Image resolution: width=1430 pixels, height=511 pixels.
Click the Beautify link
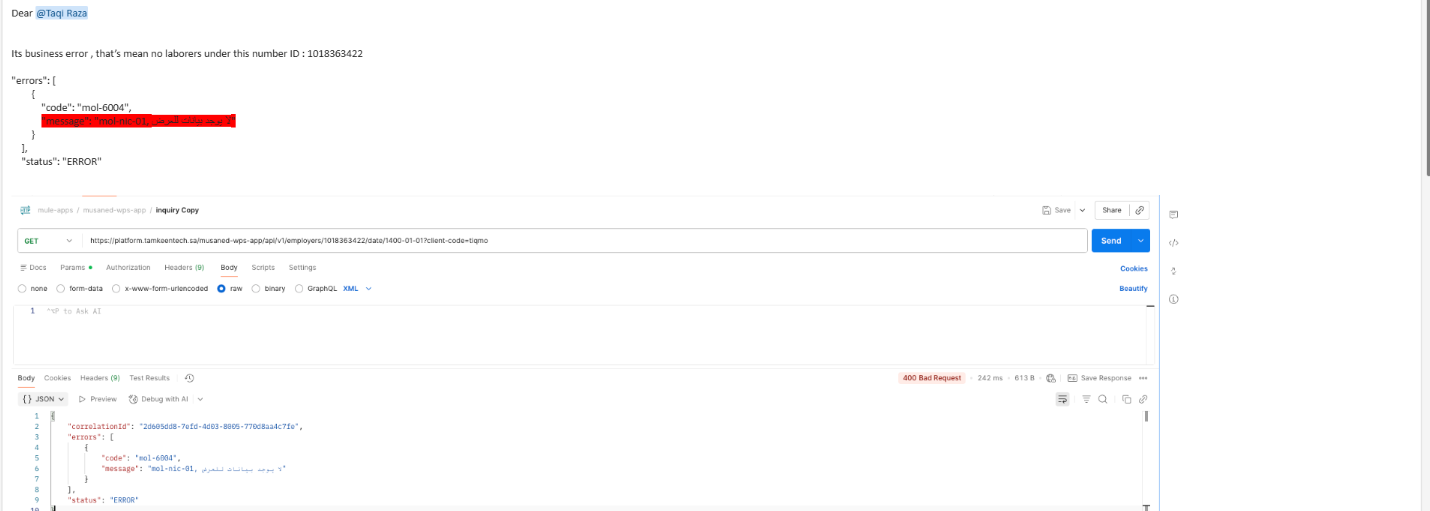coord(1133,288)
